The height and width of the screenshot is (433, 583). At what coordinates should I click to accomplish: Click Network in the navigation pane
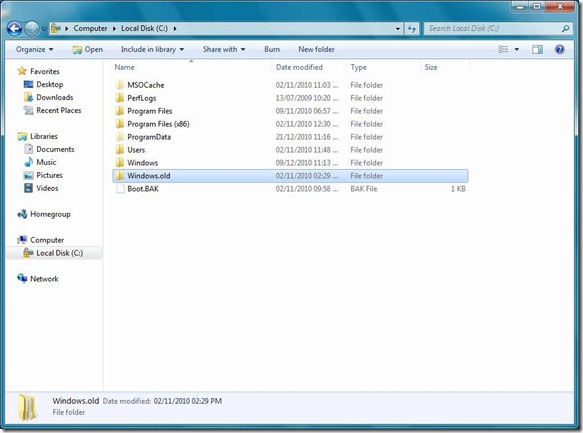pos(44,279)
